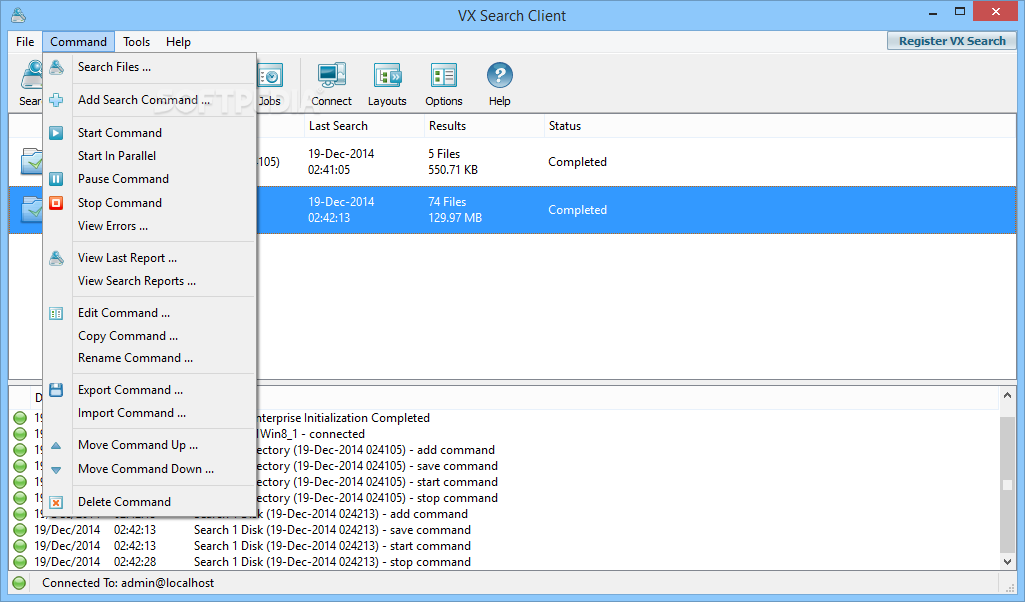Click the Register VX Search button
This screenshot has width=1025, height=602.
(x=952, y=41)
